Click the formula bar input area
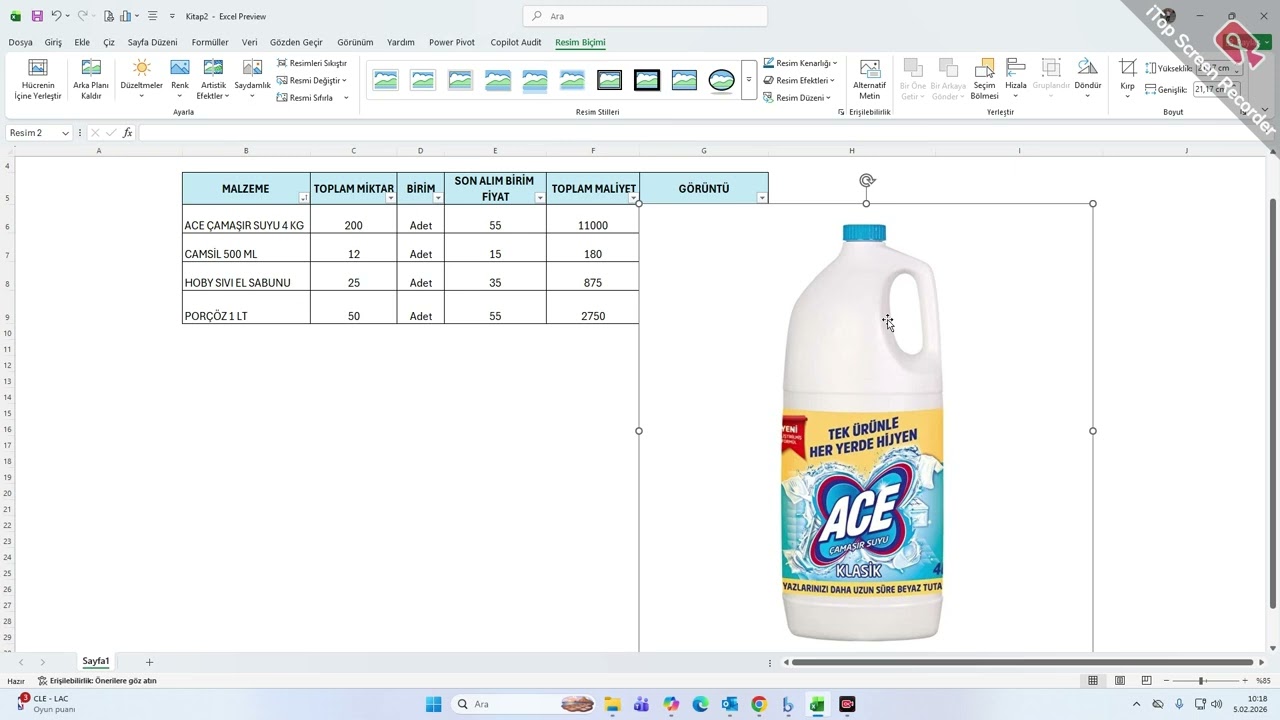 pos(700,133)
